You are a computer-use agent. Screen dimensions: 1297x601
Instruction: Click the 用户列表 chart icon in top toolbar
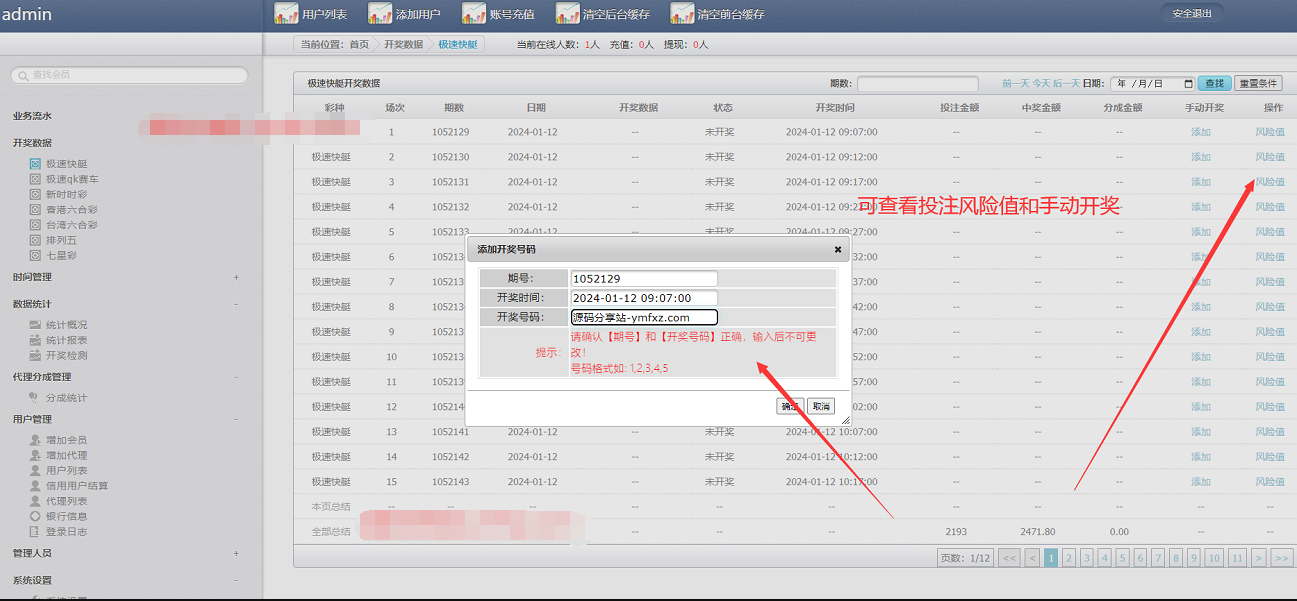286,14
